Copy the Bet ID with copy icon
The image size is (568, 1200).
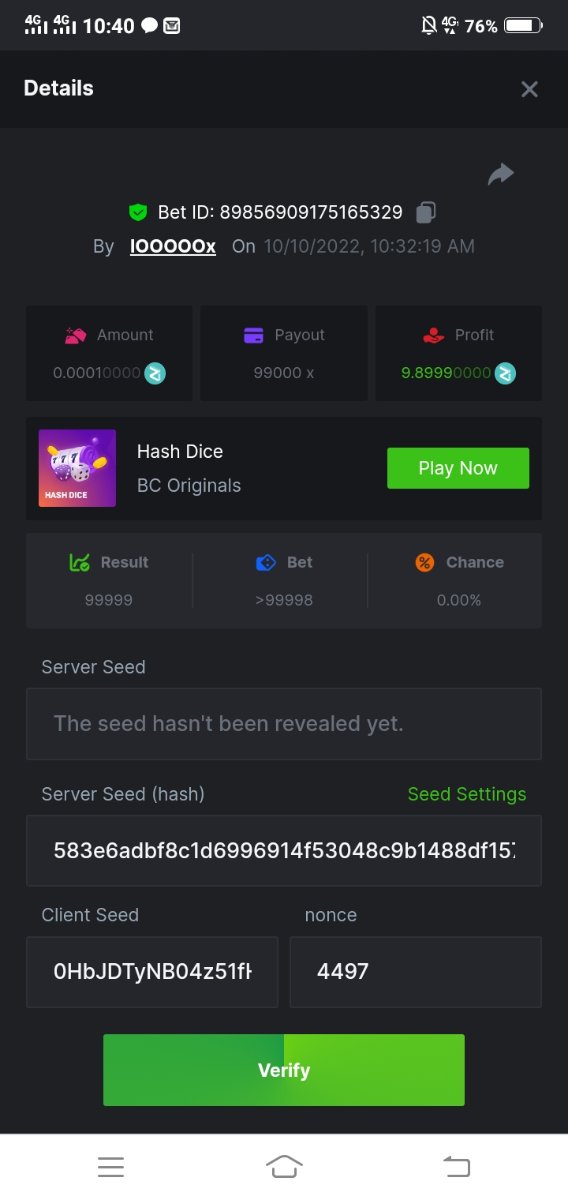pyautogui.click(x=426, y=212)
